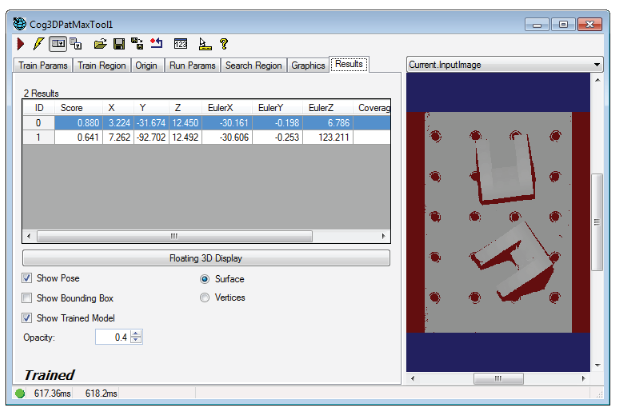Click the image display scroll left arrow

[412, 378]
